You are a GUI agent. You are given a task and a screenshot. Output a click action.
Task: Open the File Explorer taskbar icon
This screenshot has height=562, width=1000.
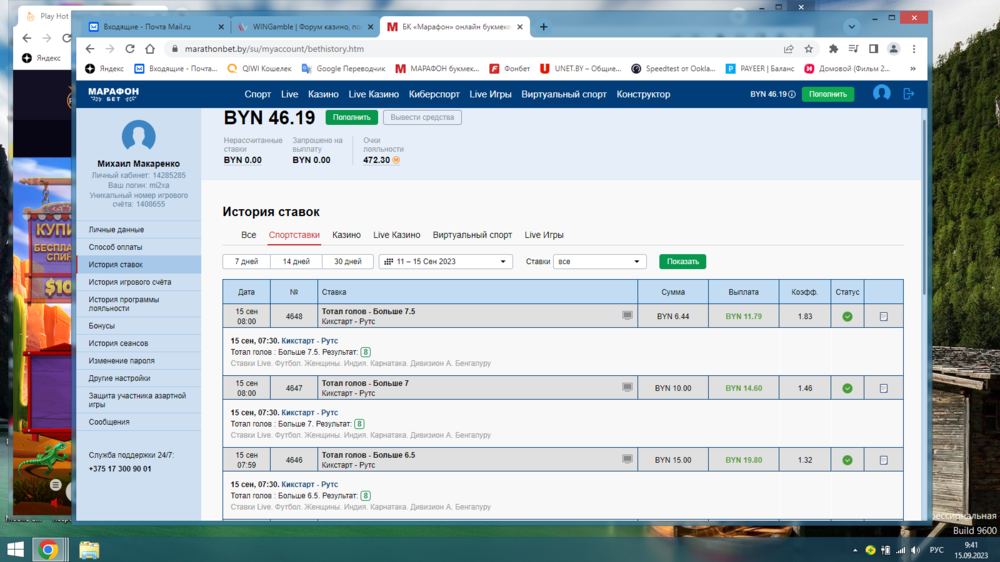click(89, 549)
